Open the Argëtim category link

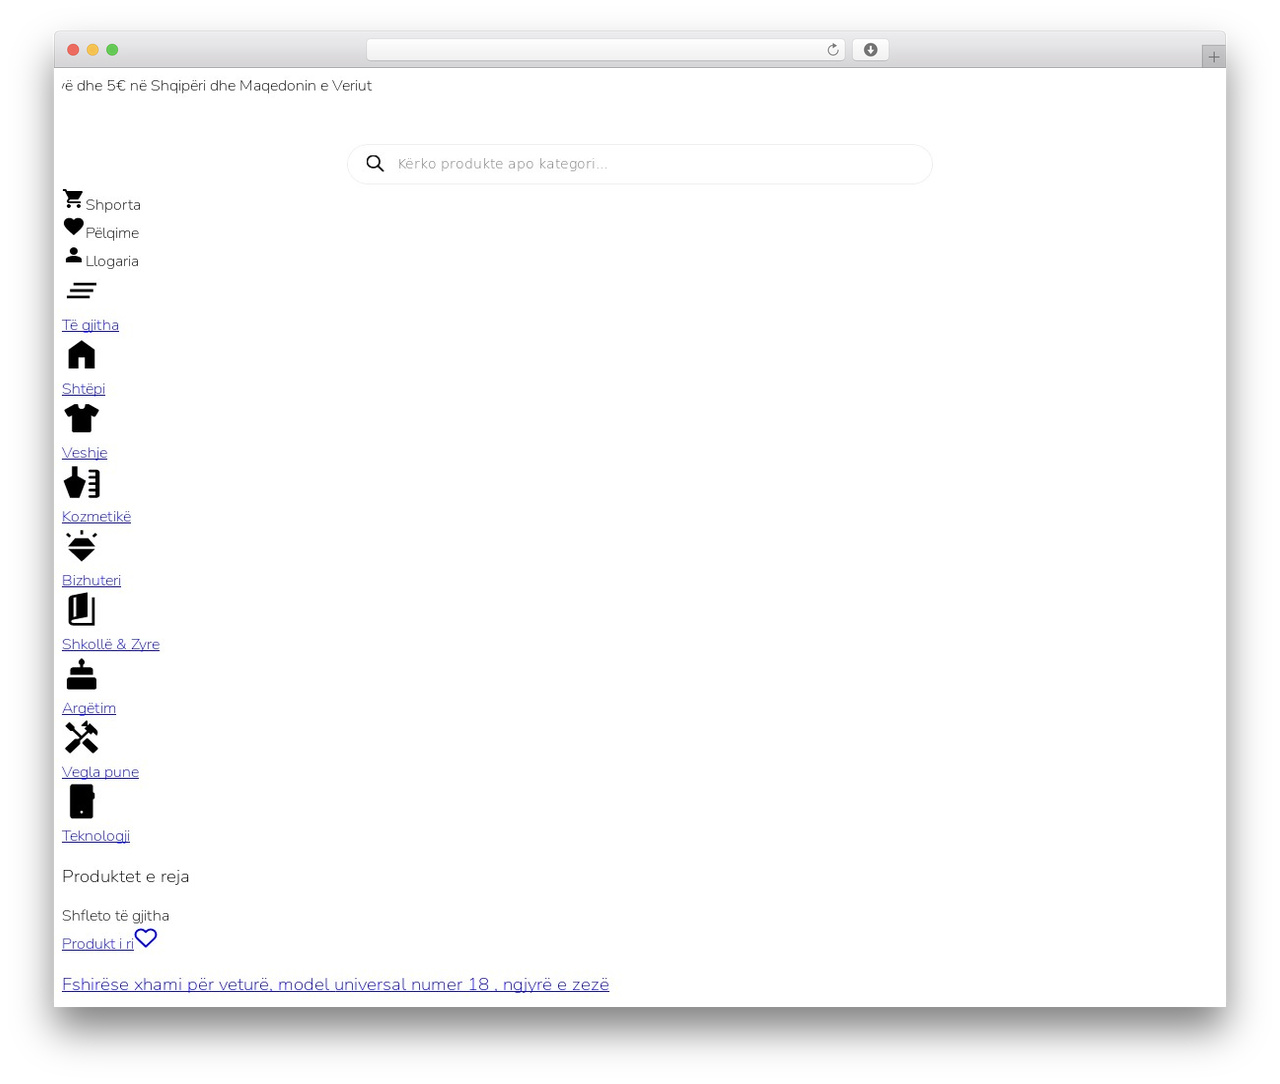tap(89, 709)
